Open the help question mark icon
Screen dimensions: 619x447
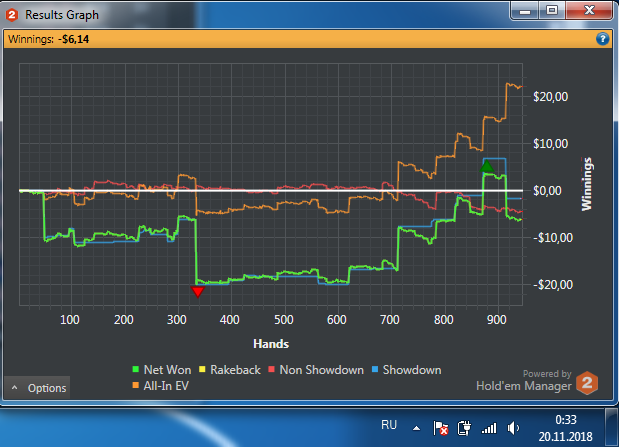tap(602, 39)
